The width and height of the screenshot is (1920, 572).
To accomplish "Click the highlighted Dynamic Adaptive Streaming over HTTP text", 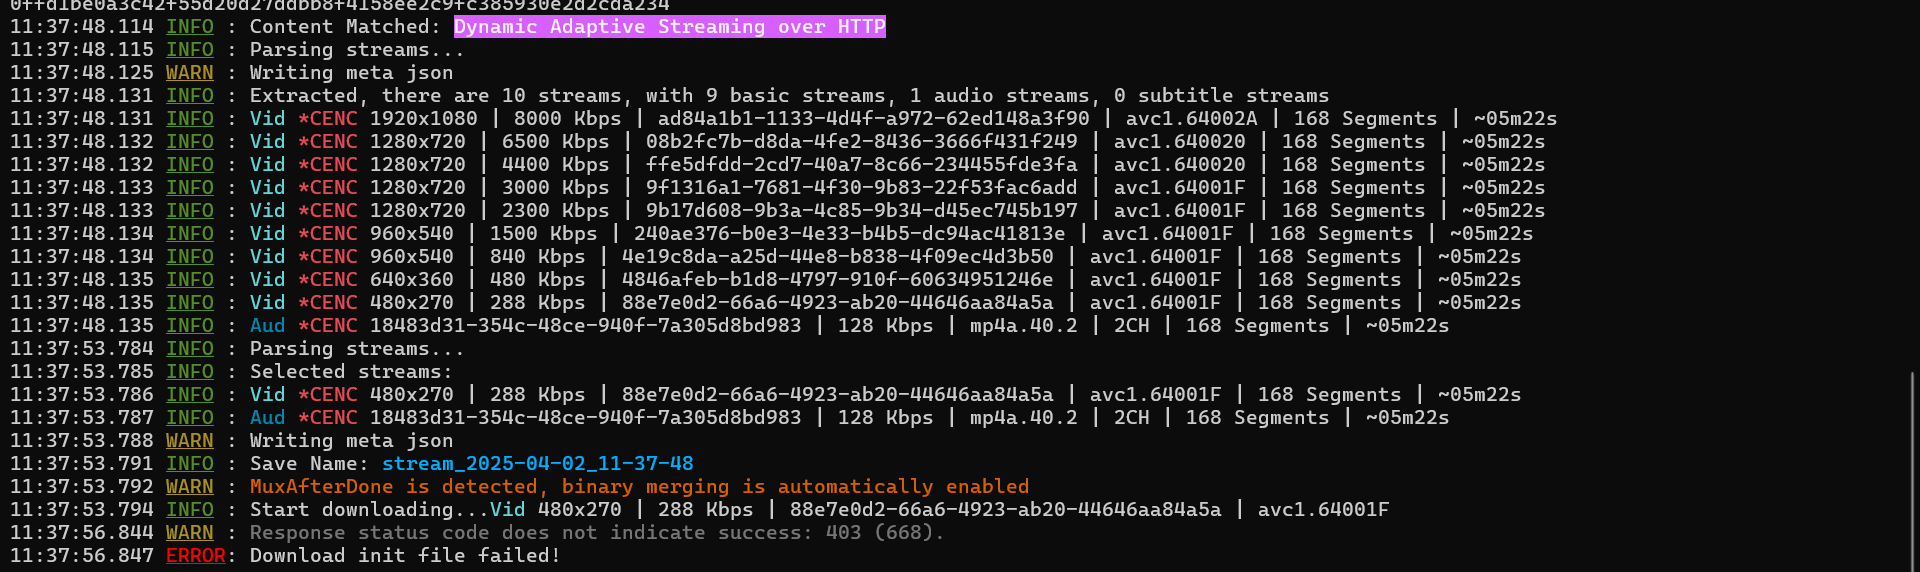I will pos(669,27).
